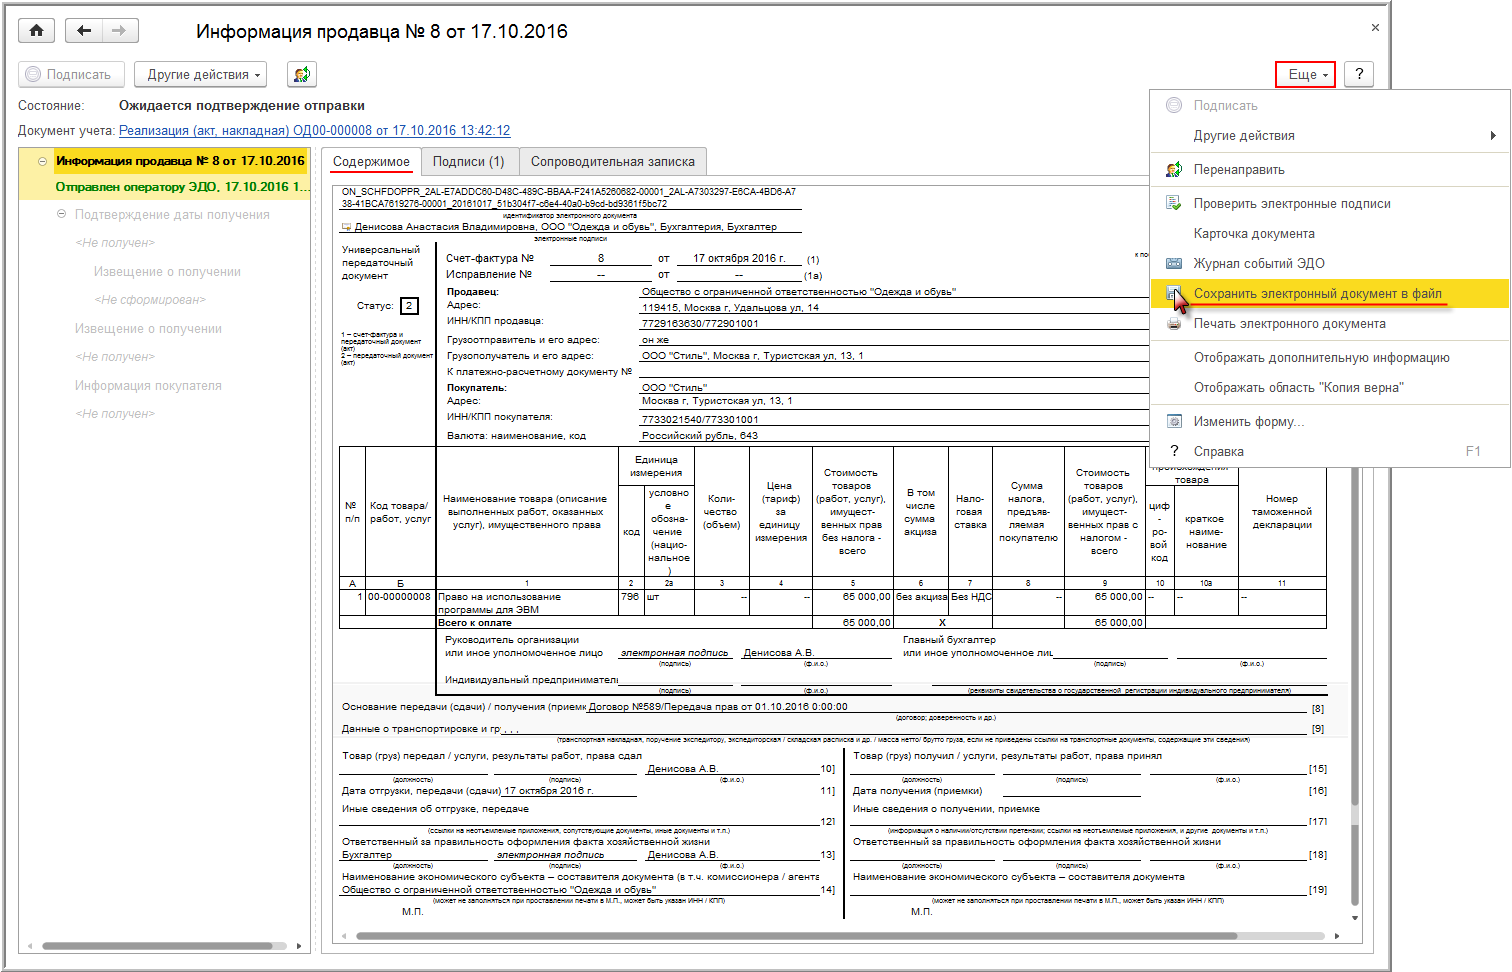
Task: Open the Еще dropdown menu
Action: (1306, 74)
